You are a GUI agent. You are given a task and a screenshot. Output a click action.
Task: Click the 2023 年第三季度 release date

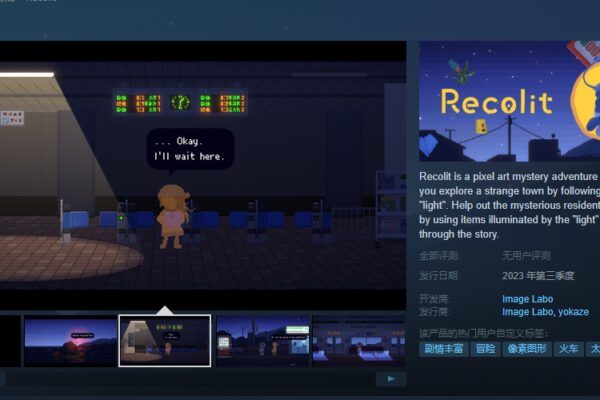click(538, 276)
